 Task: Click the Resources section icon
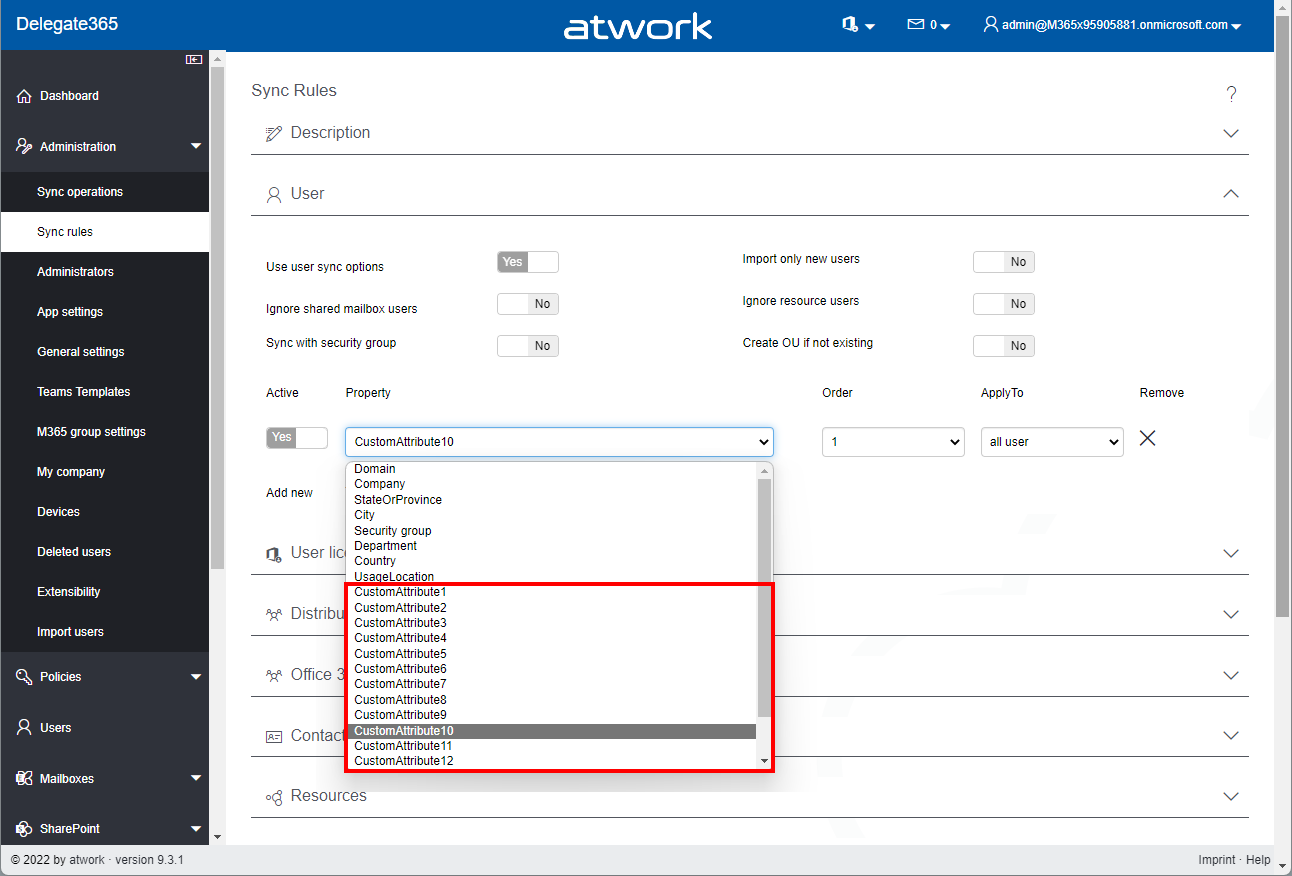273,797
